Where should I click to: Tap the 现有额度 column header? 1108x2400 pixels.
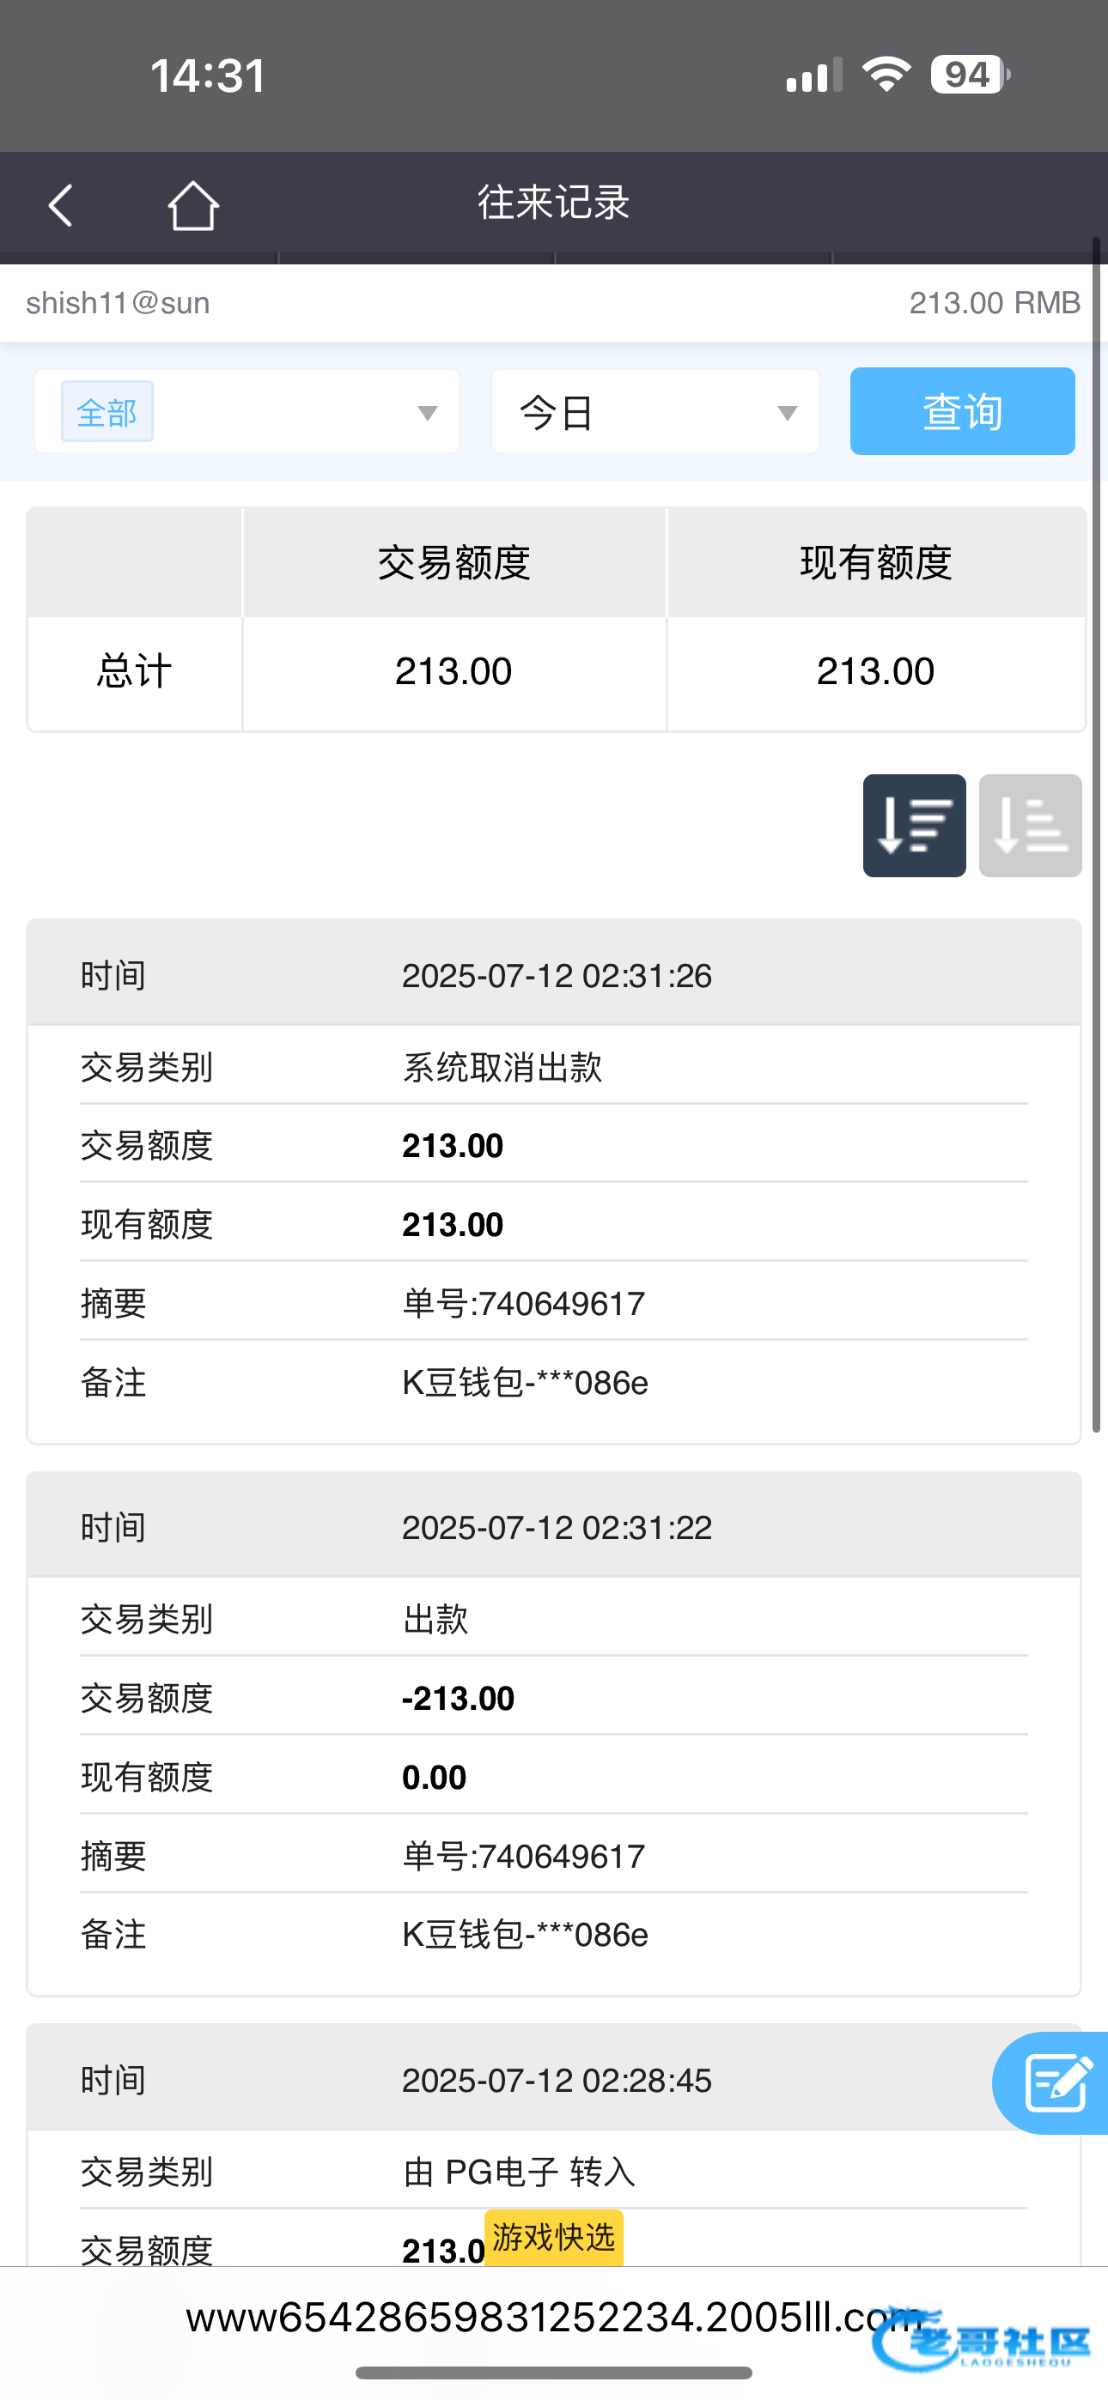tap(876, 562)
